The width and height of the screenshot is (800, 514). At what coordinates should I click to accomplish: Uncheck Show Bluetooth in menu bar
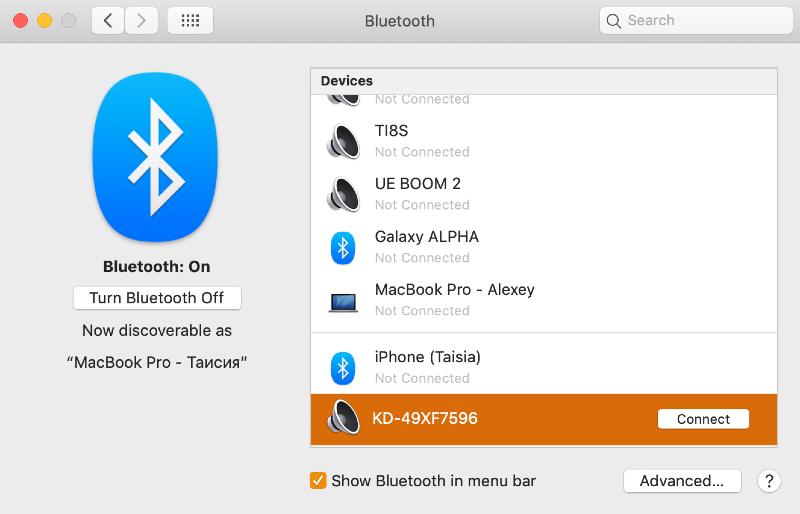pyautogui.click(x=318, y=480)
